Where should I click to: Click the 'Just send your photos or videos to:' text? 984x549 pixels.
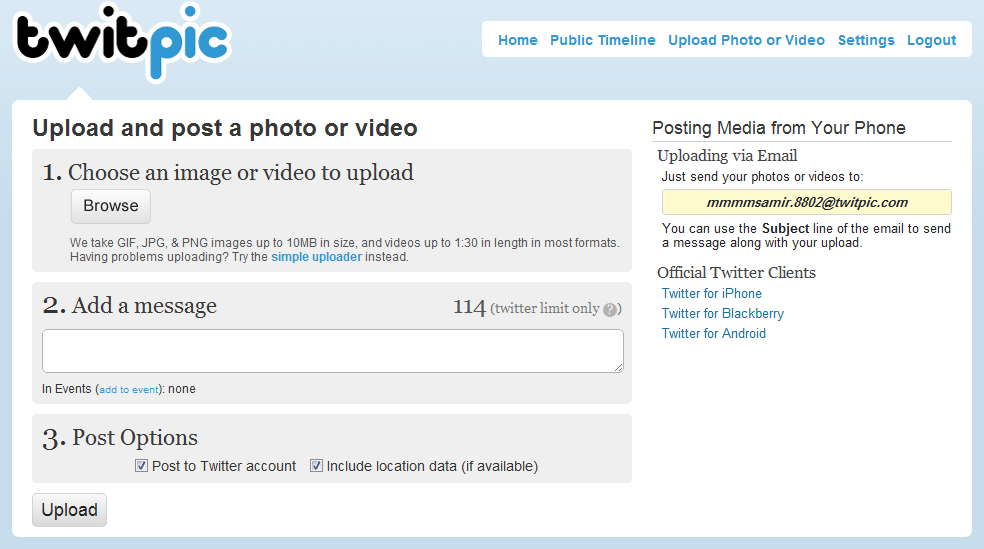click(762, 177)
